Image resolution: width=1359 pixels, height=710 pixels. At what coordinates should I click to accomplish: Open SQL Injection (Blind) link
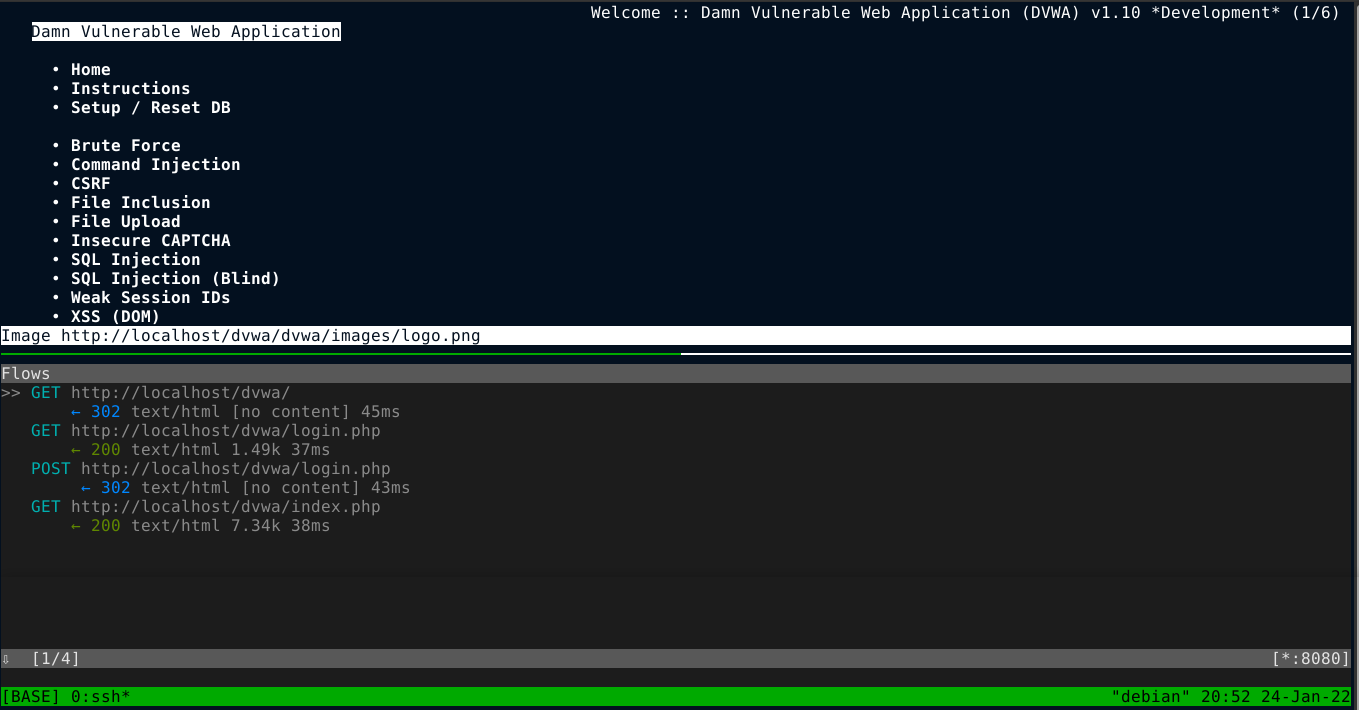[175, 279]
